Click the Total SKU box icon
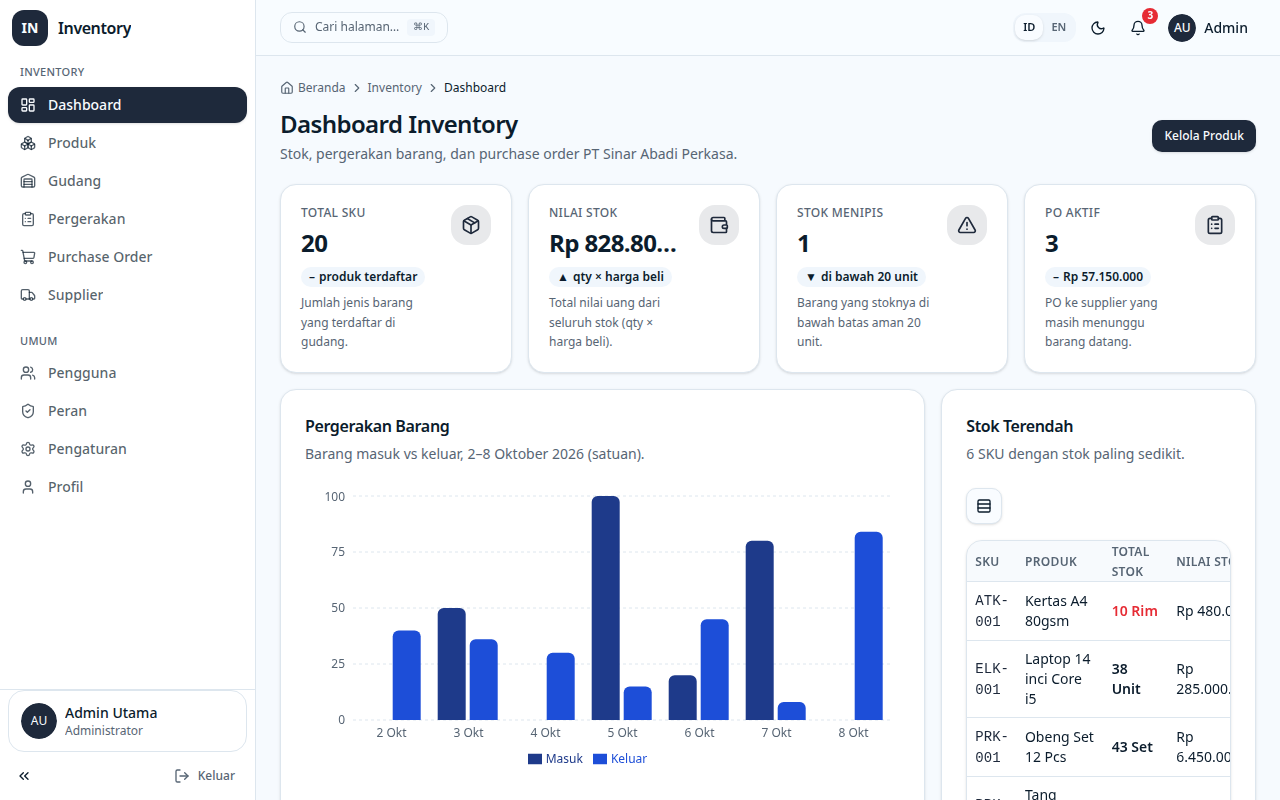This screenshot has width=1280, height=800. [471, 225]
